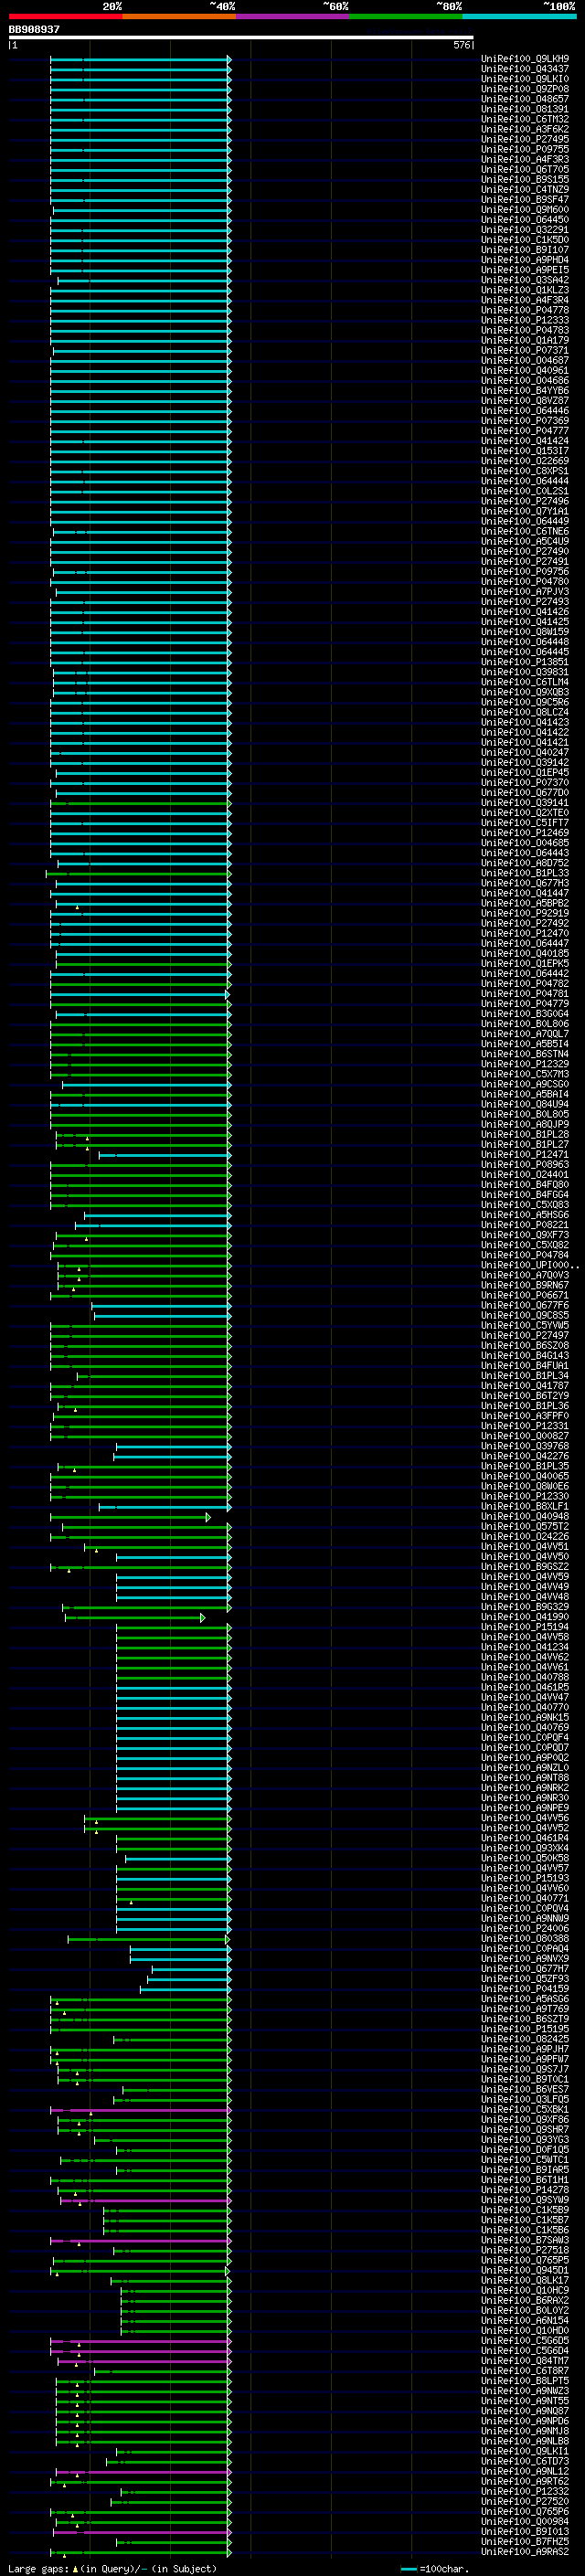Select hit label UniRef100_A6N154
Viewport: 585px width, 2576px height.
pos(525,2320)
